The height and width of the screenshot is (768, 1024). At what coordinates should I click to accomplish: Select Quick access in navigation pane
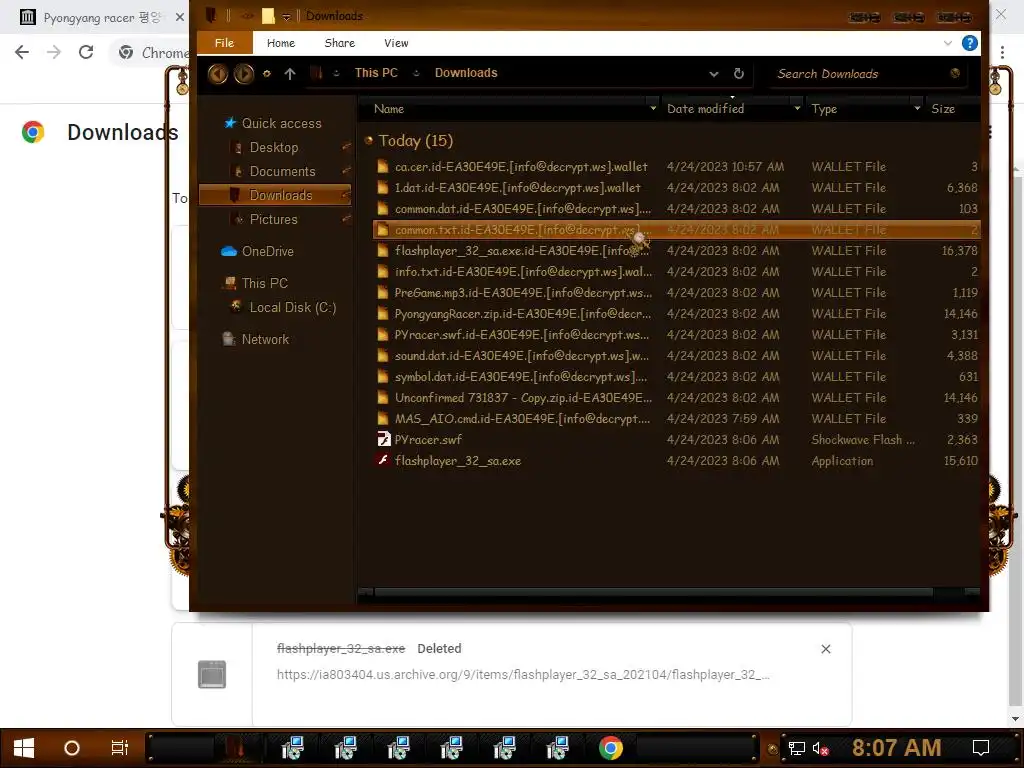281,123
